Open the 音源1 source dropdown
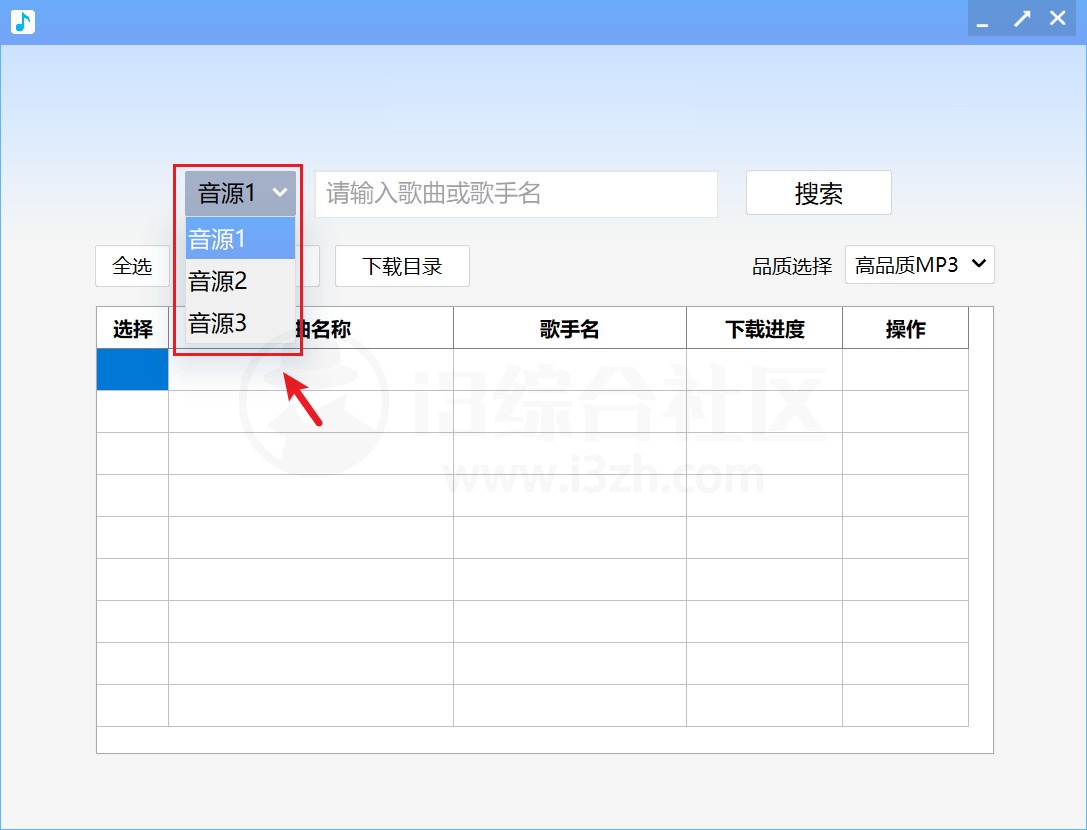Screen dimensions: 1087x830 pos(241,193)
